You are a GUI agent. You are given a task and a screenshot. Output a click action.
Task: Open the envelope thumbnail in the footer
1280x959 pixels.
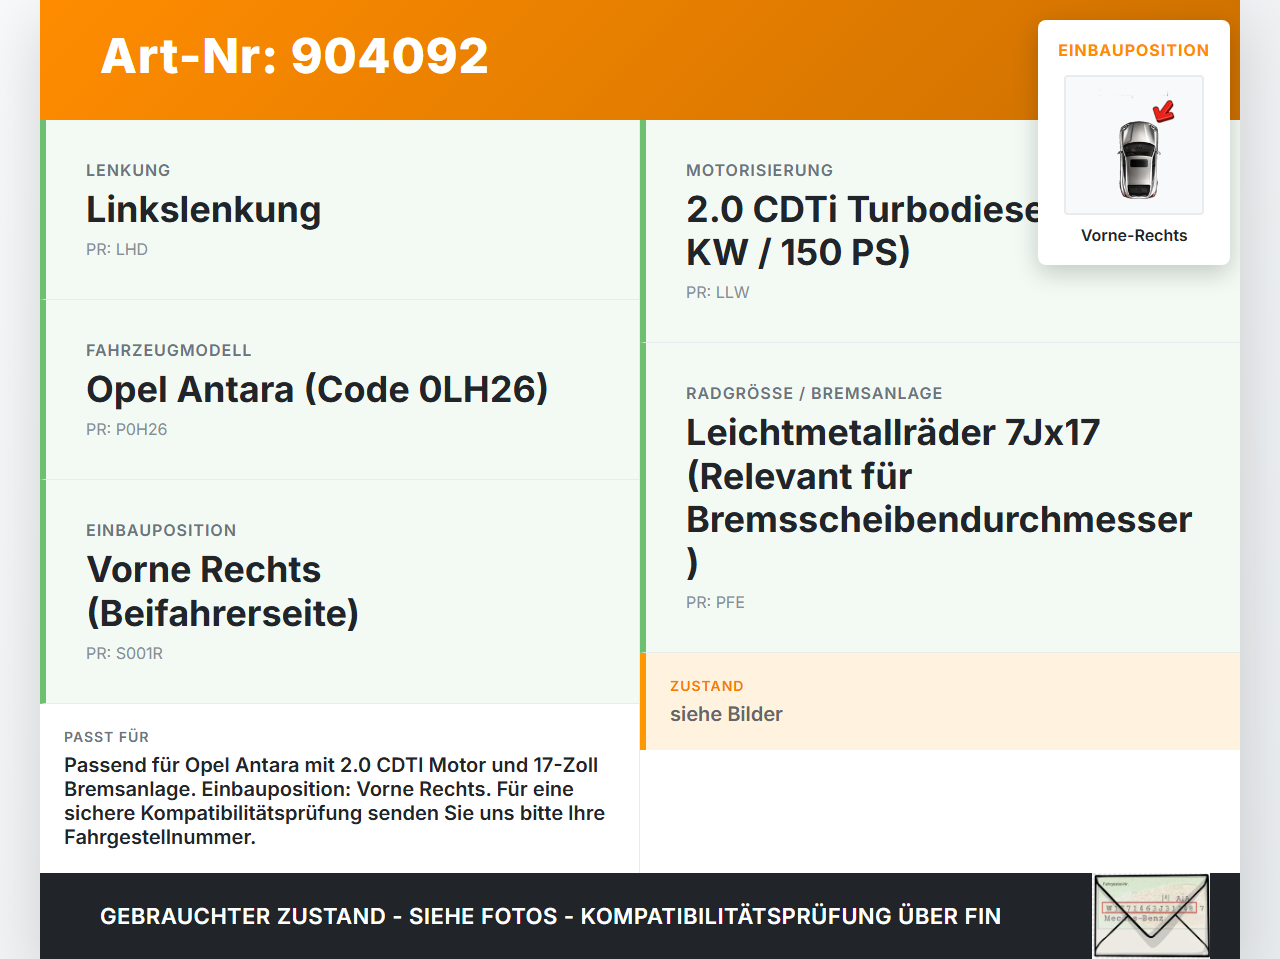[1151, 916]
